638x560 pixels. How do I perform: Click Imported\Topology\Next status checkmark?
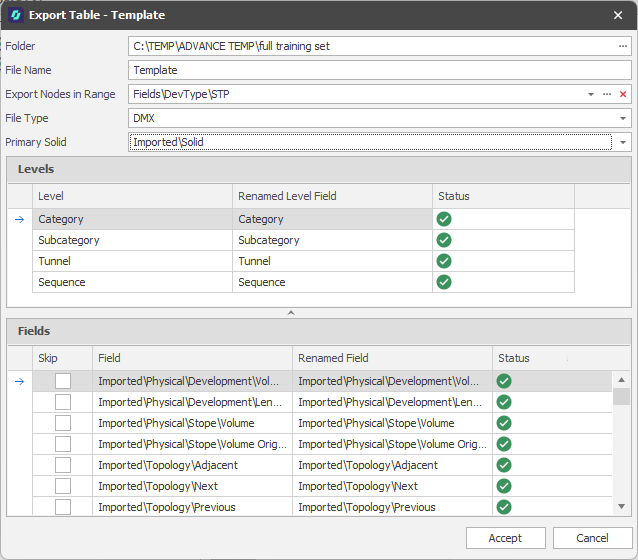click(504, 486)
